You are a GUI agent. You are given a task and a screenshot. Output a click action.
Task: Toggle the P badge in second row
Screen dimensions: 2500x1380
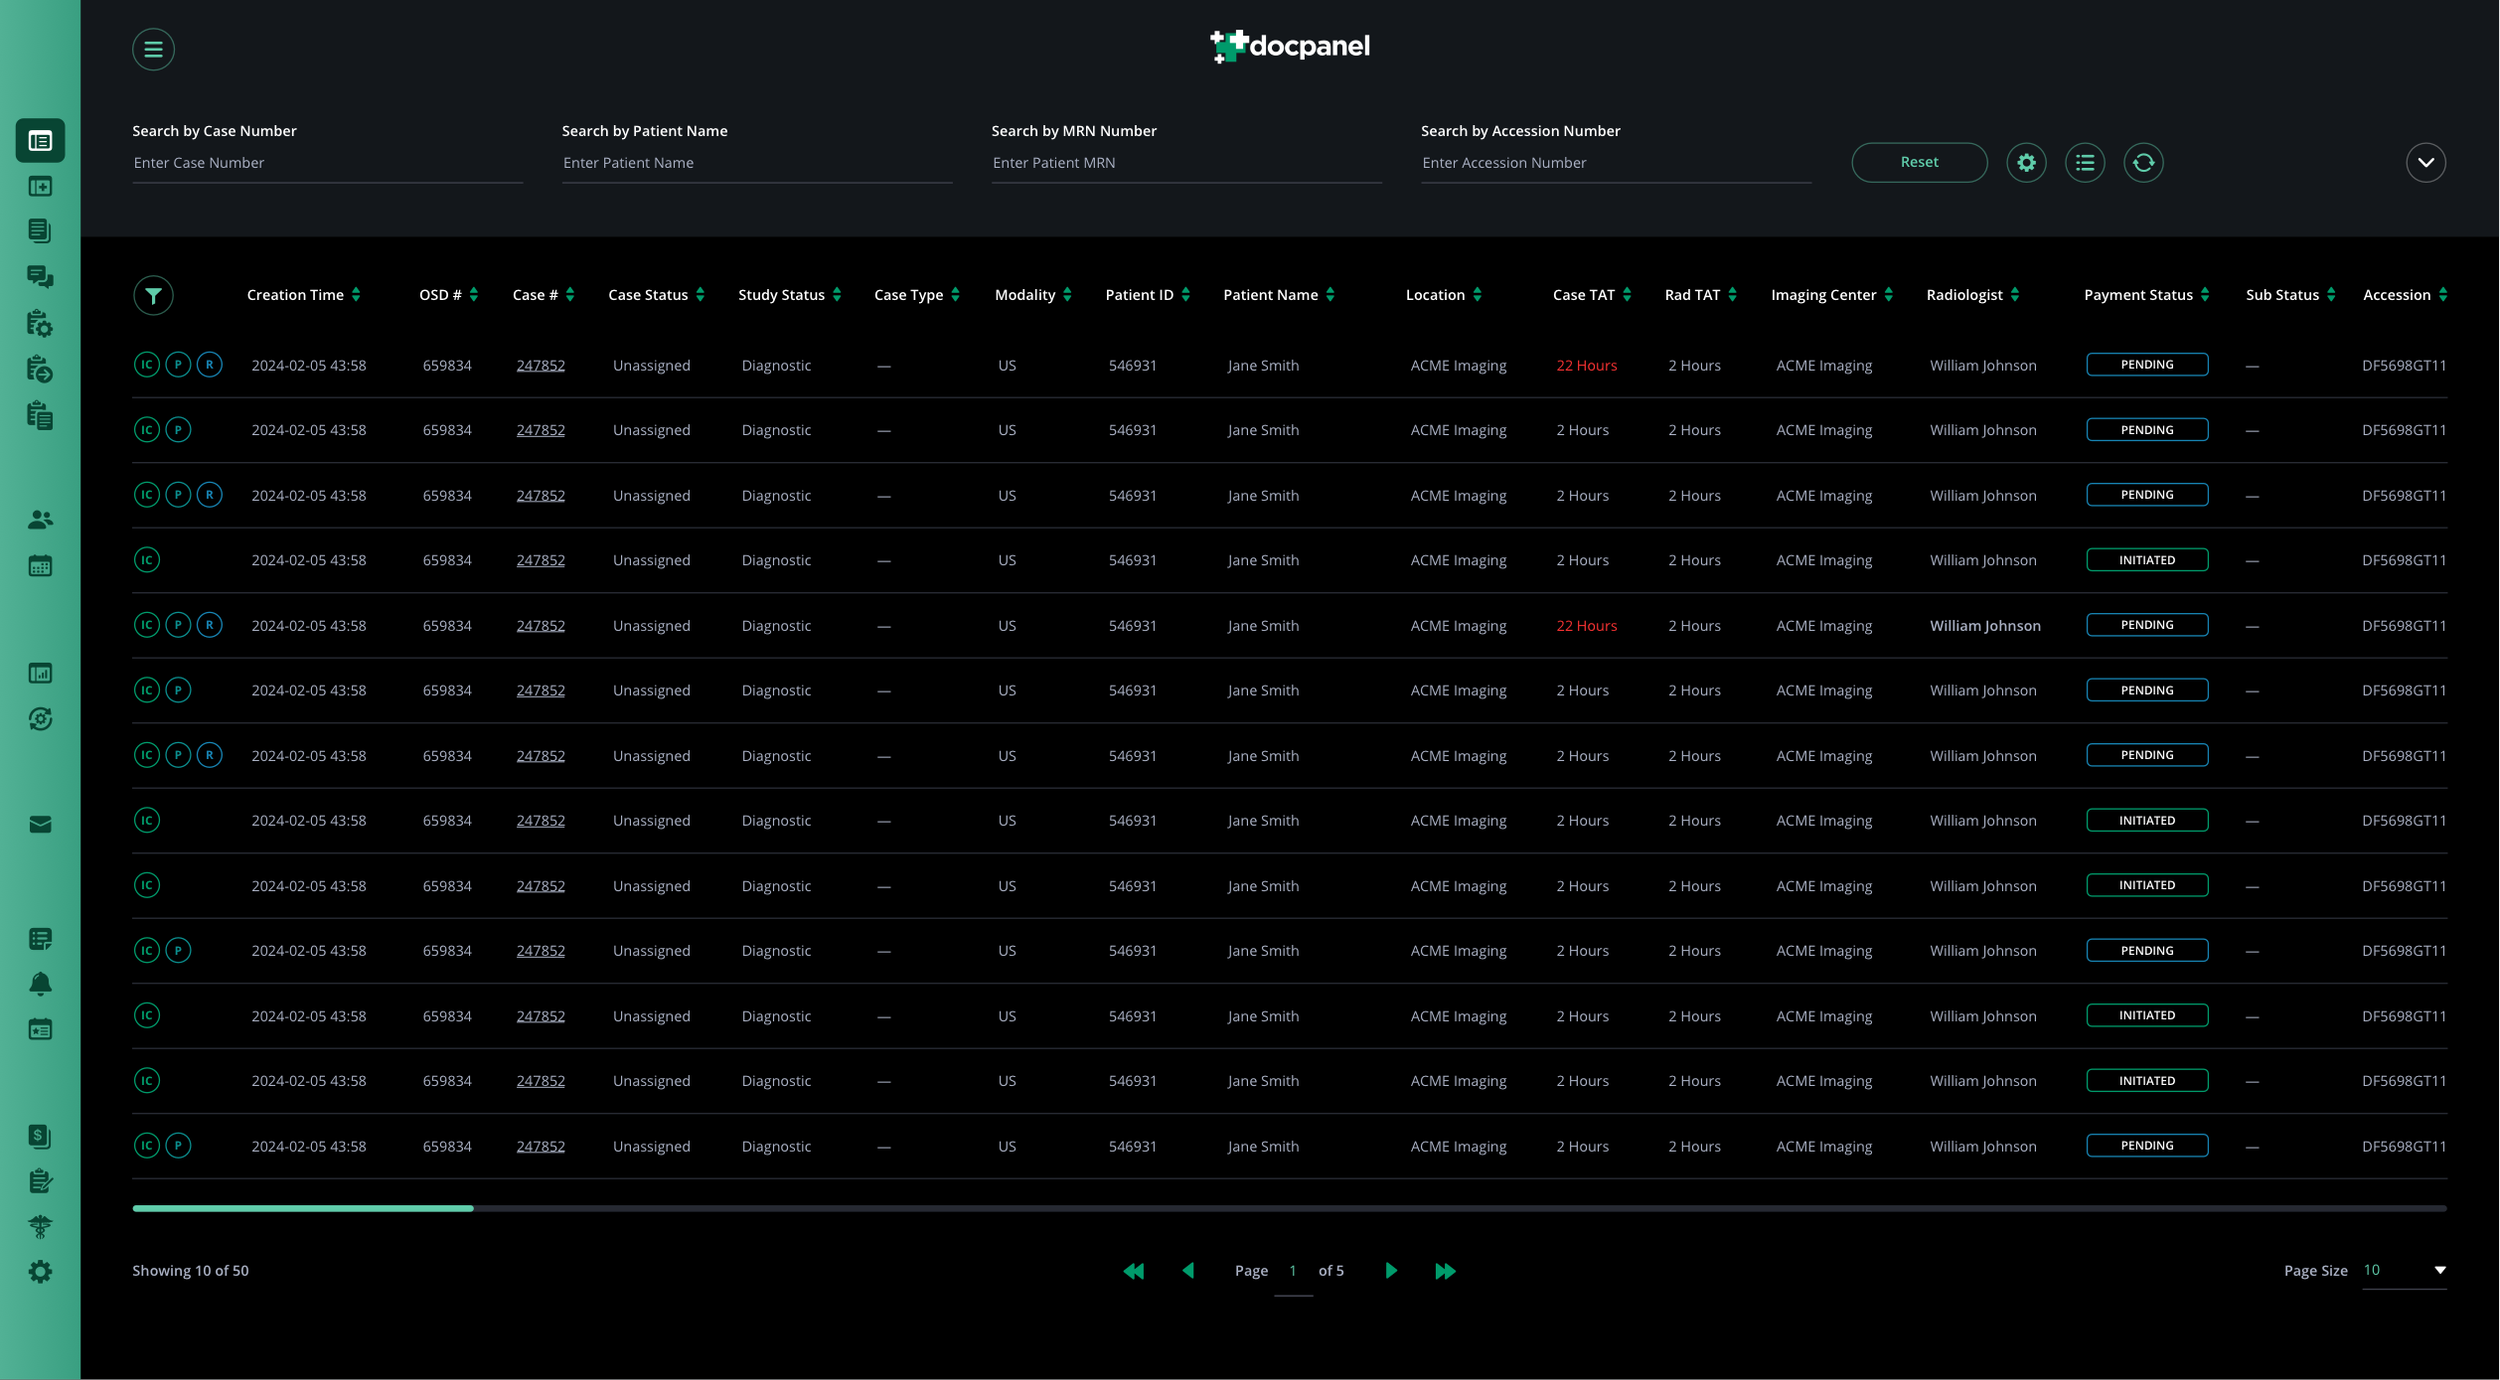(x=178, y=430)
